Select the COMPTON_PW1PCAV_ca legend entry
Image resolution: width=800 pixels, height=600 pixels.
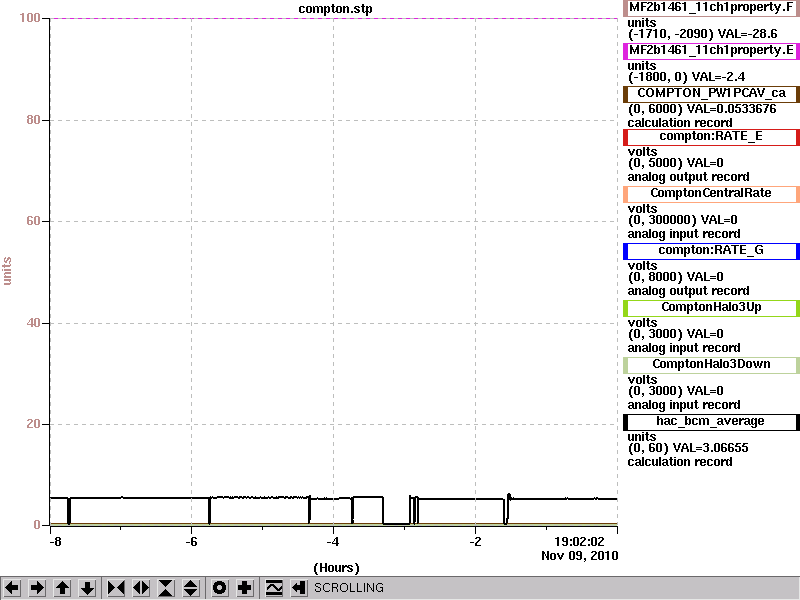pos(711,93)
